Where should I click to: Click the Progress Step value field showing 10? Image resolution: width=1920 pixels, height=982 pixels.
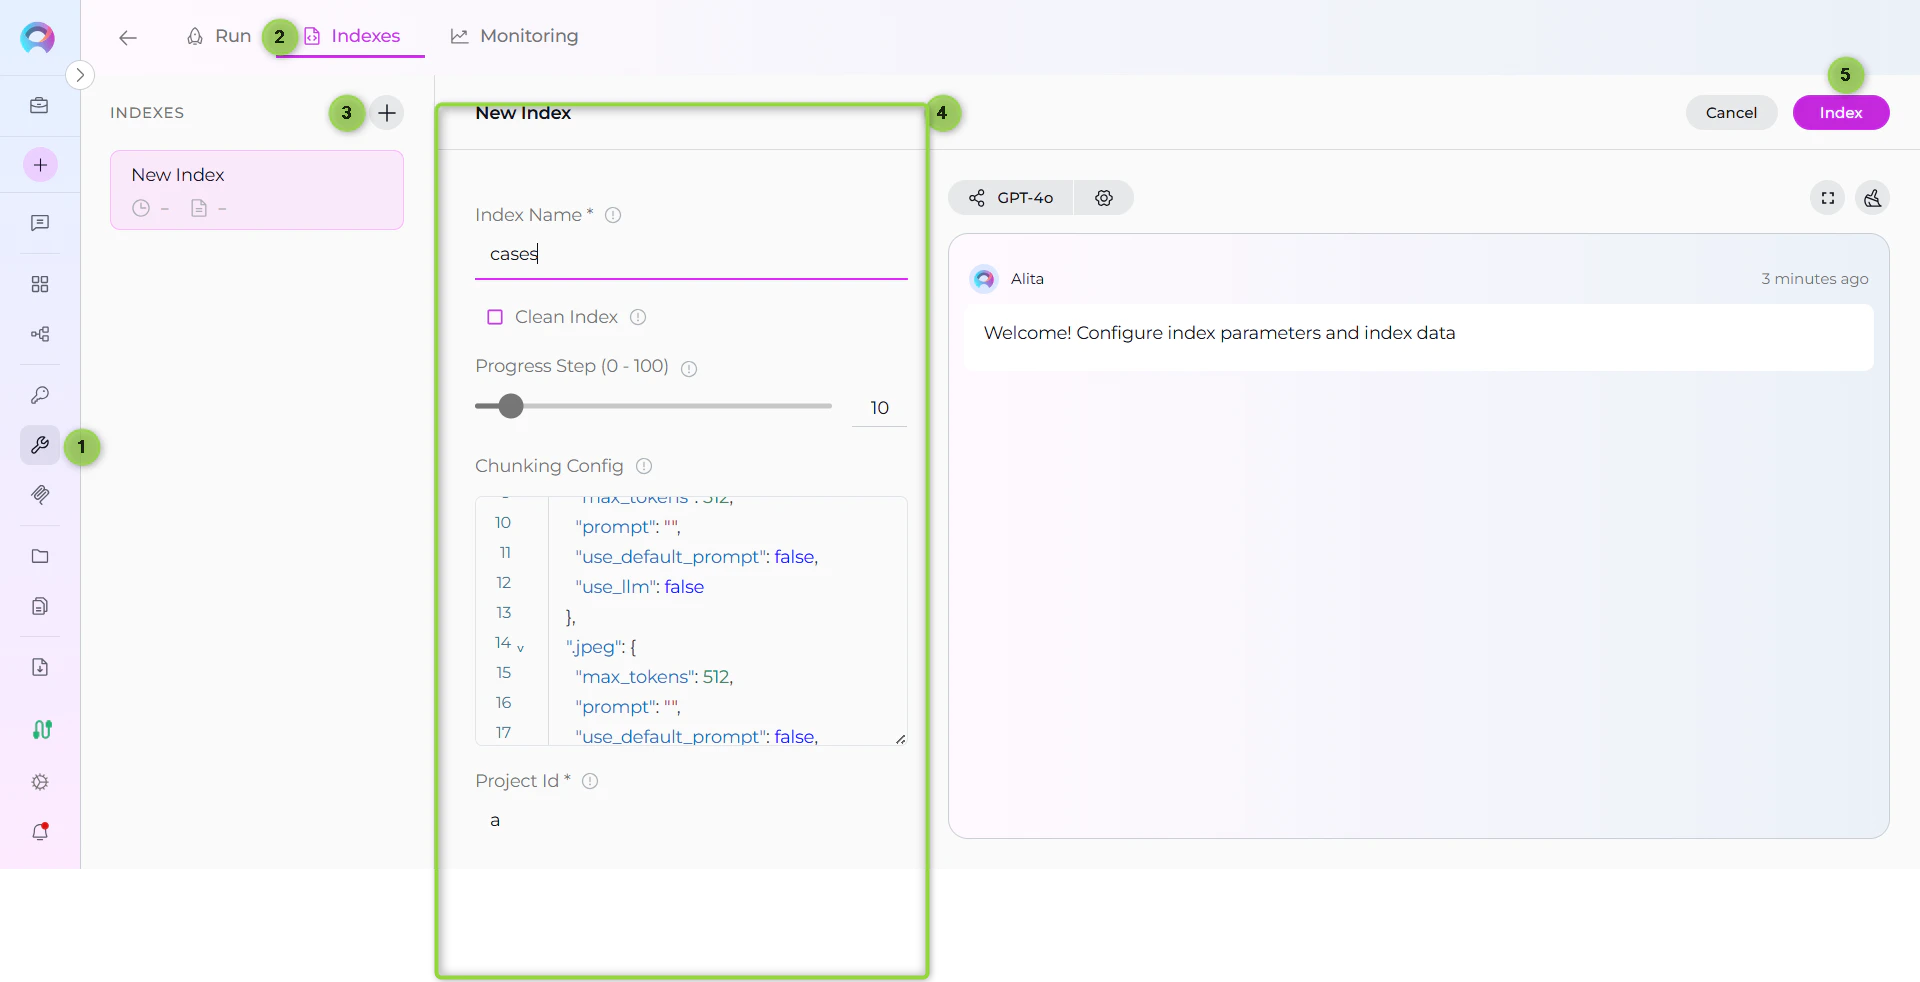tap(879, 408)
